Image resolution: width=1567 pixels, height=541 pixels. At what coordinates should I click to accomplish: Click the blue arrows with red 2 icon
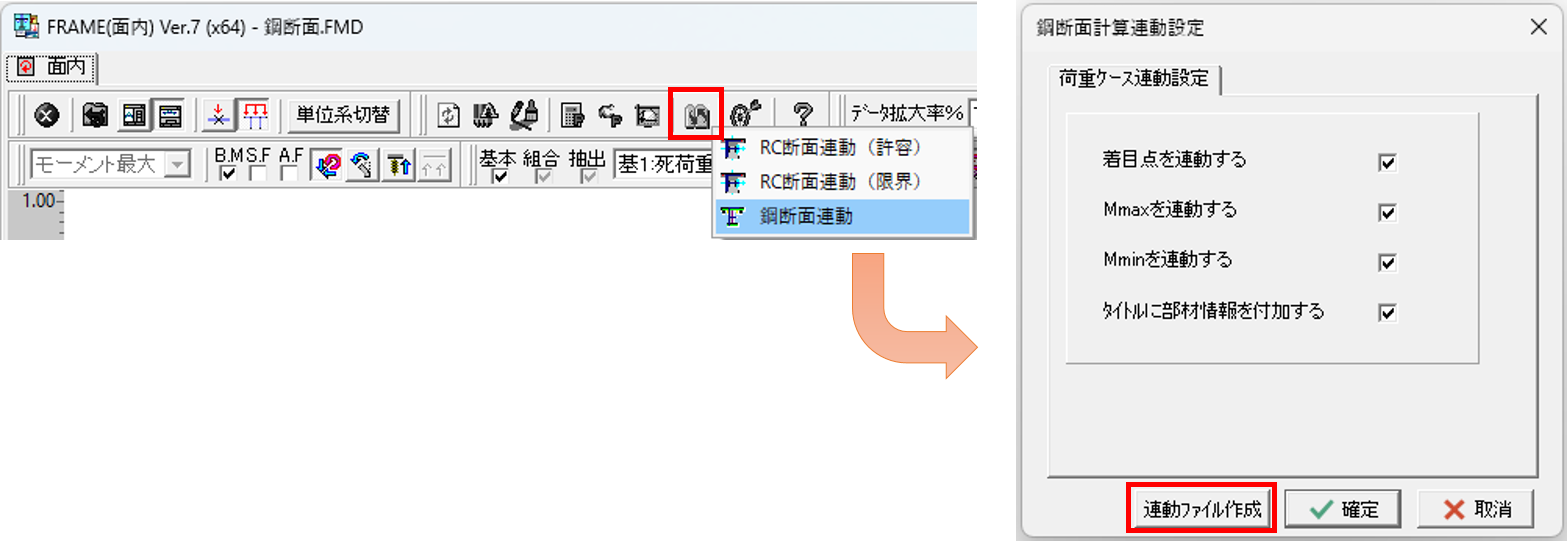325,165
